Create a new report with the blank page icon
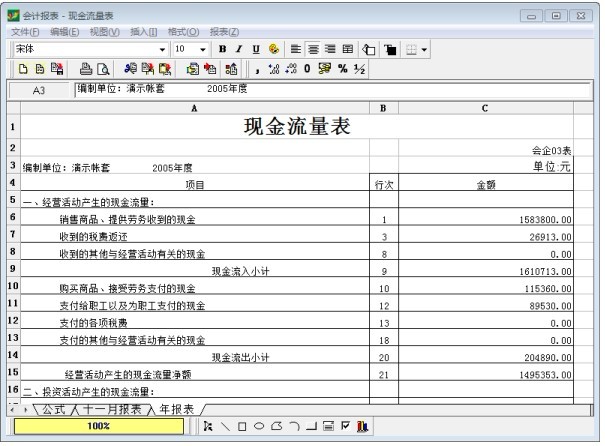This screenshot has width=605, height=446. tap(23, 69)
